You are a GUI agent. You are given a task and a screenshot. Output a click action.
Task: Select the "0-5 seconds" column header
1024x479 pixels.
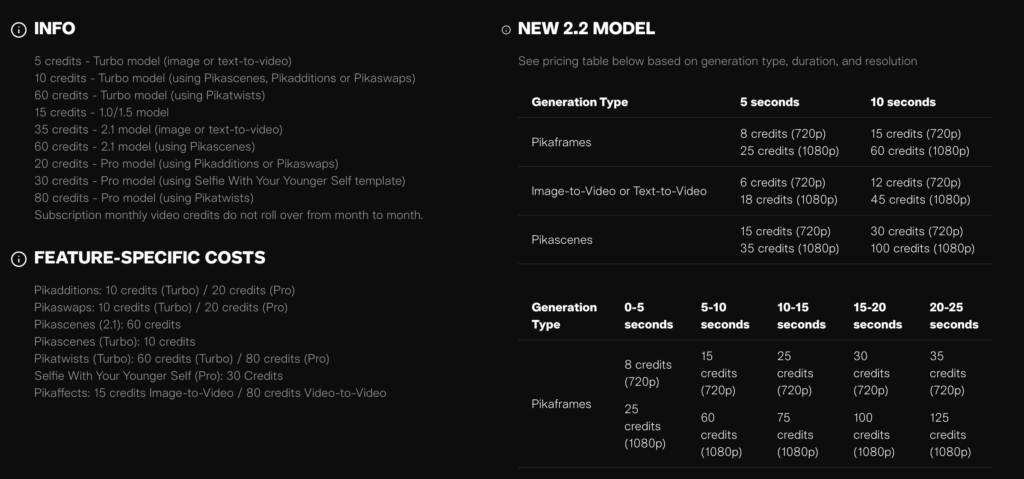click(648, 316)
